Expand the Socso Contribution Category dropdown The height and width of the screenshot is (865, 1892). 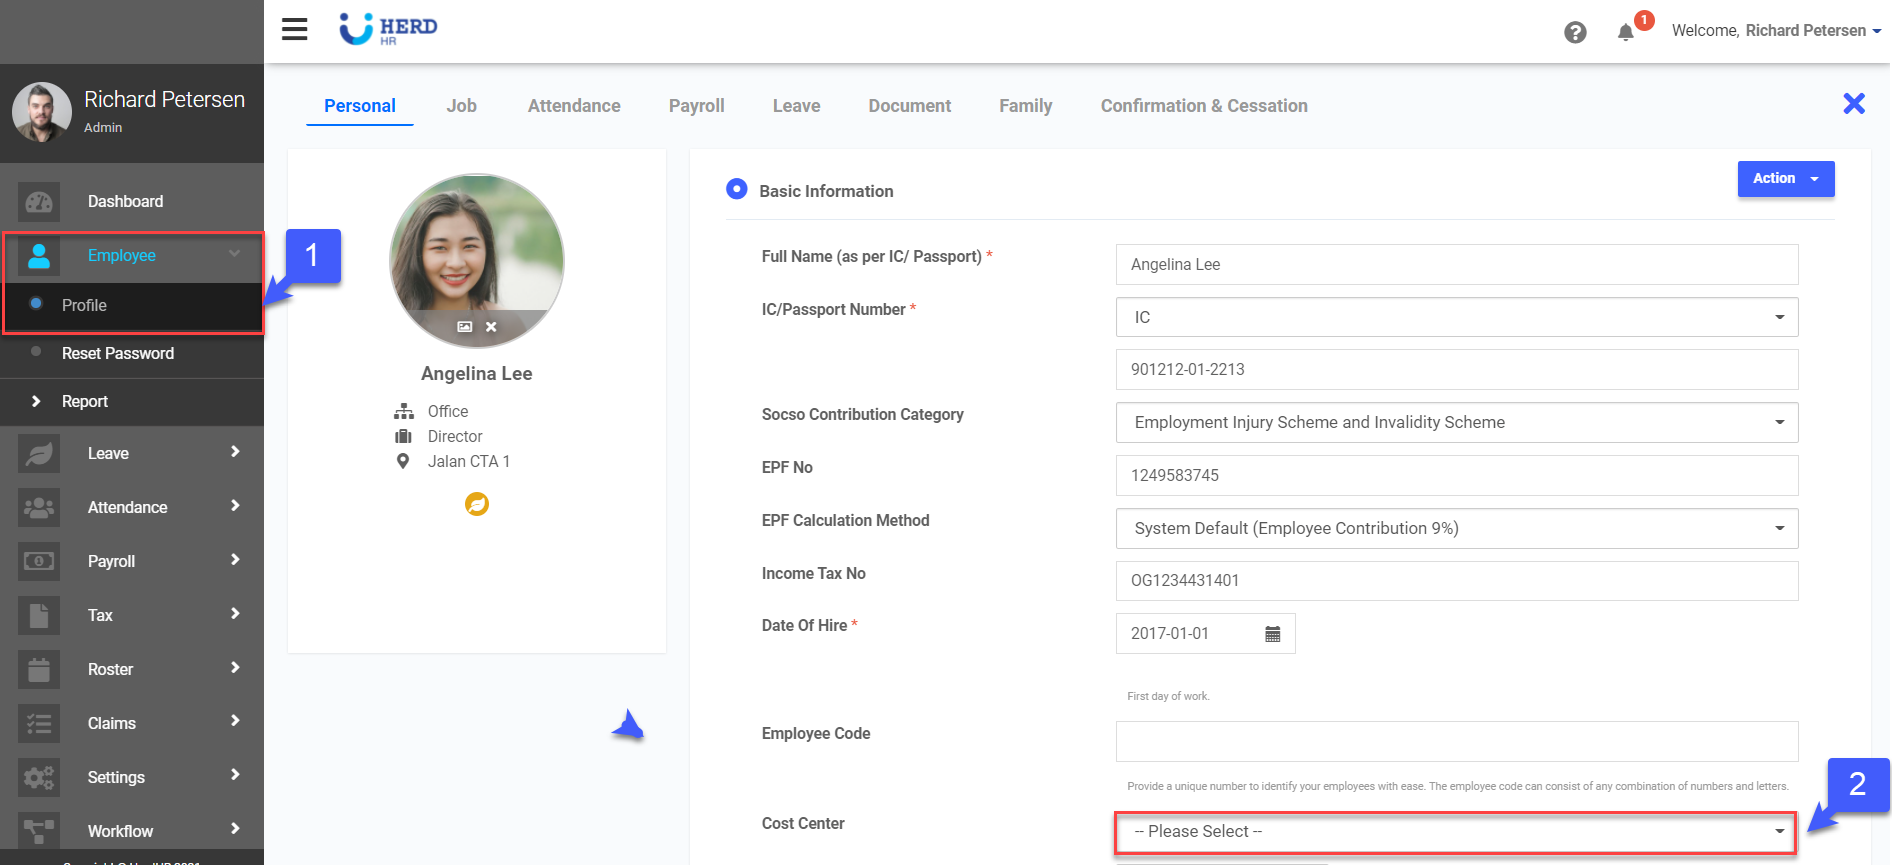(x=1456, y=423)
